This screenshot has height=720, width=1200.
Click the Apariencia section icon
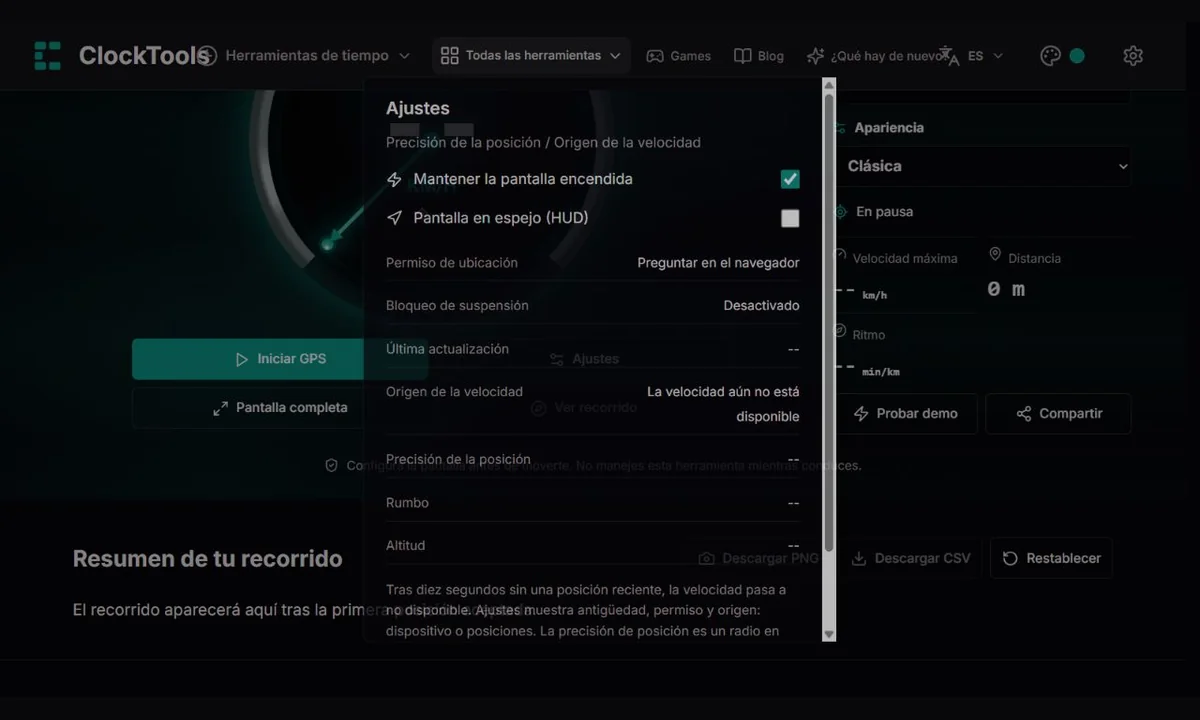(x=840, y=128)
